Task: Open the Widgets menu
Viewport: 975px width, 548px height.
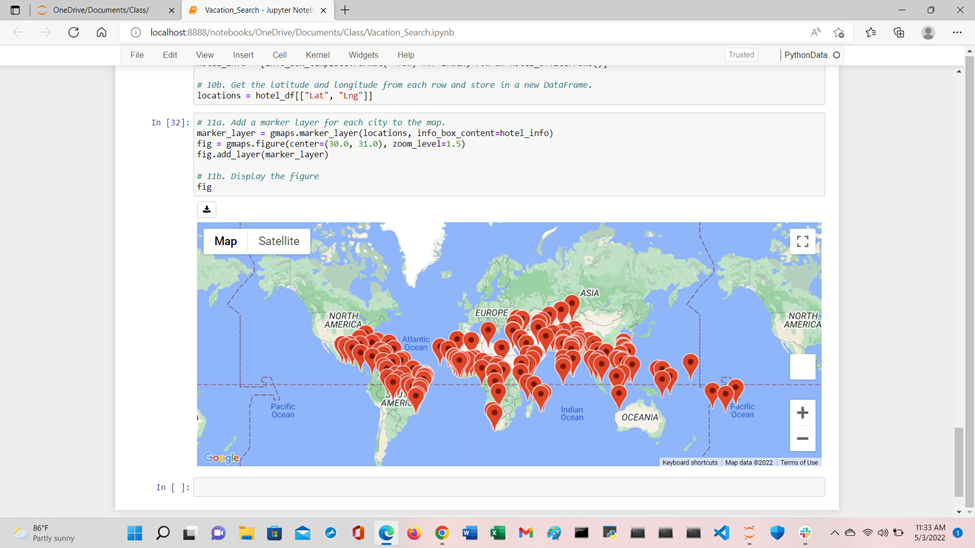Action: pos(363,55)
